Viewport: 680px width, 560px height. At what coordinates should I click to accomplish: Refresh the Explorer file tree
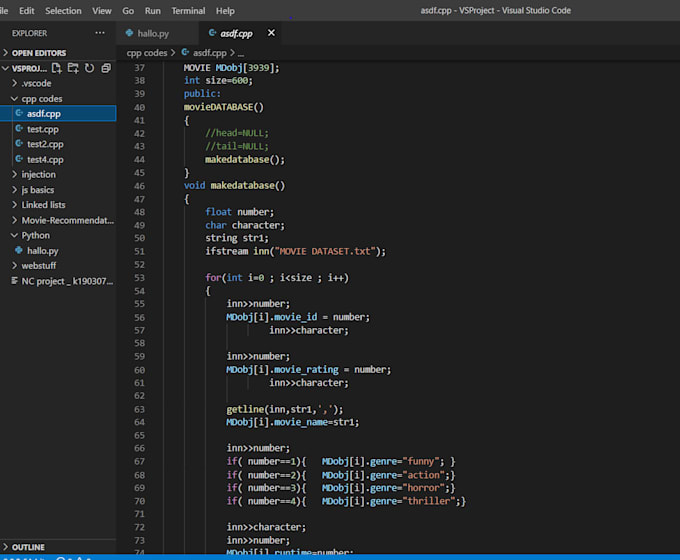[89, 68]
